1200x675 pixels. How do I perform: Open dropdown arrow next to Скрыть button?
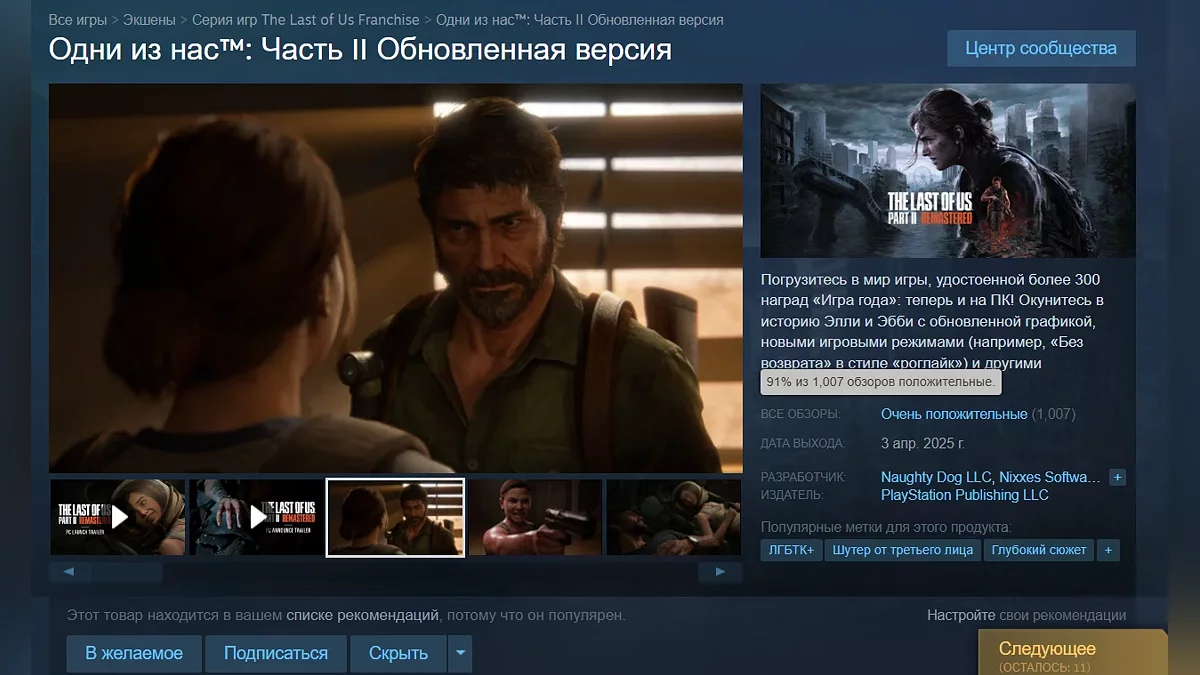460,653
